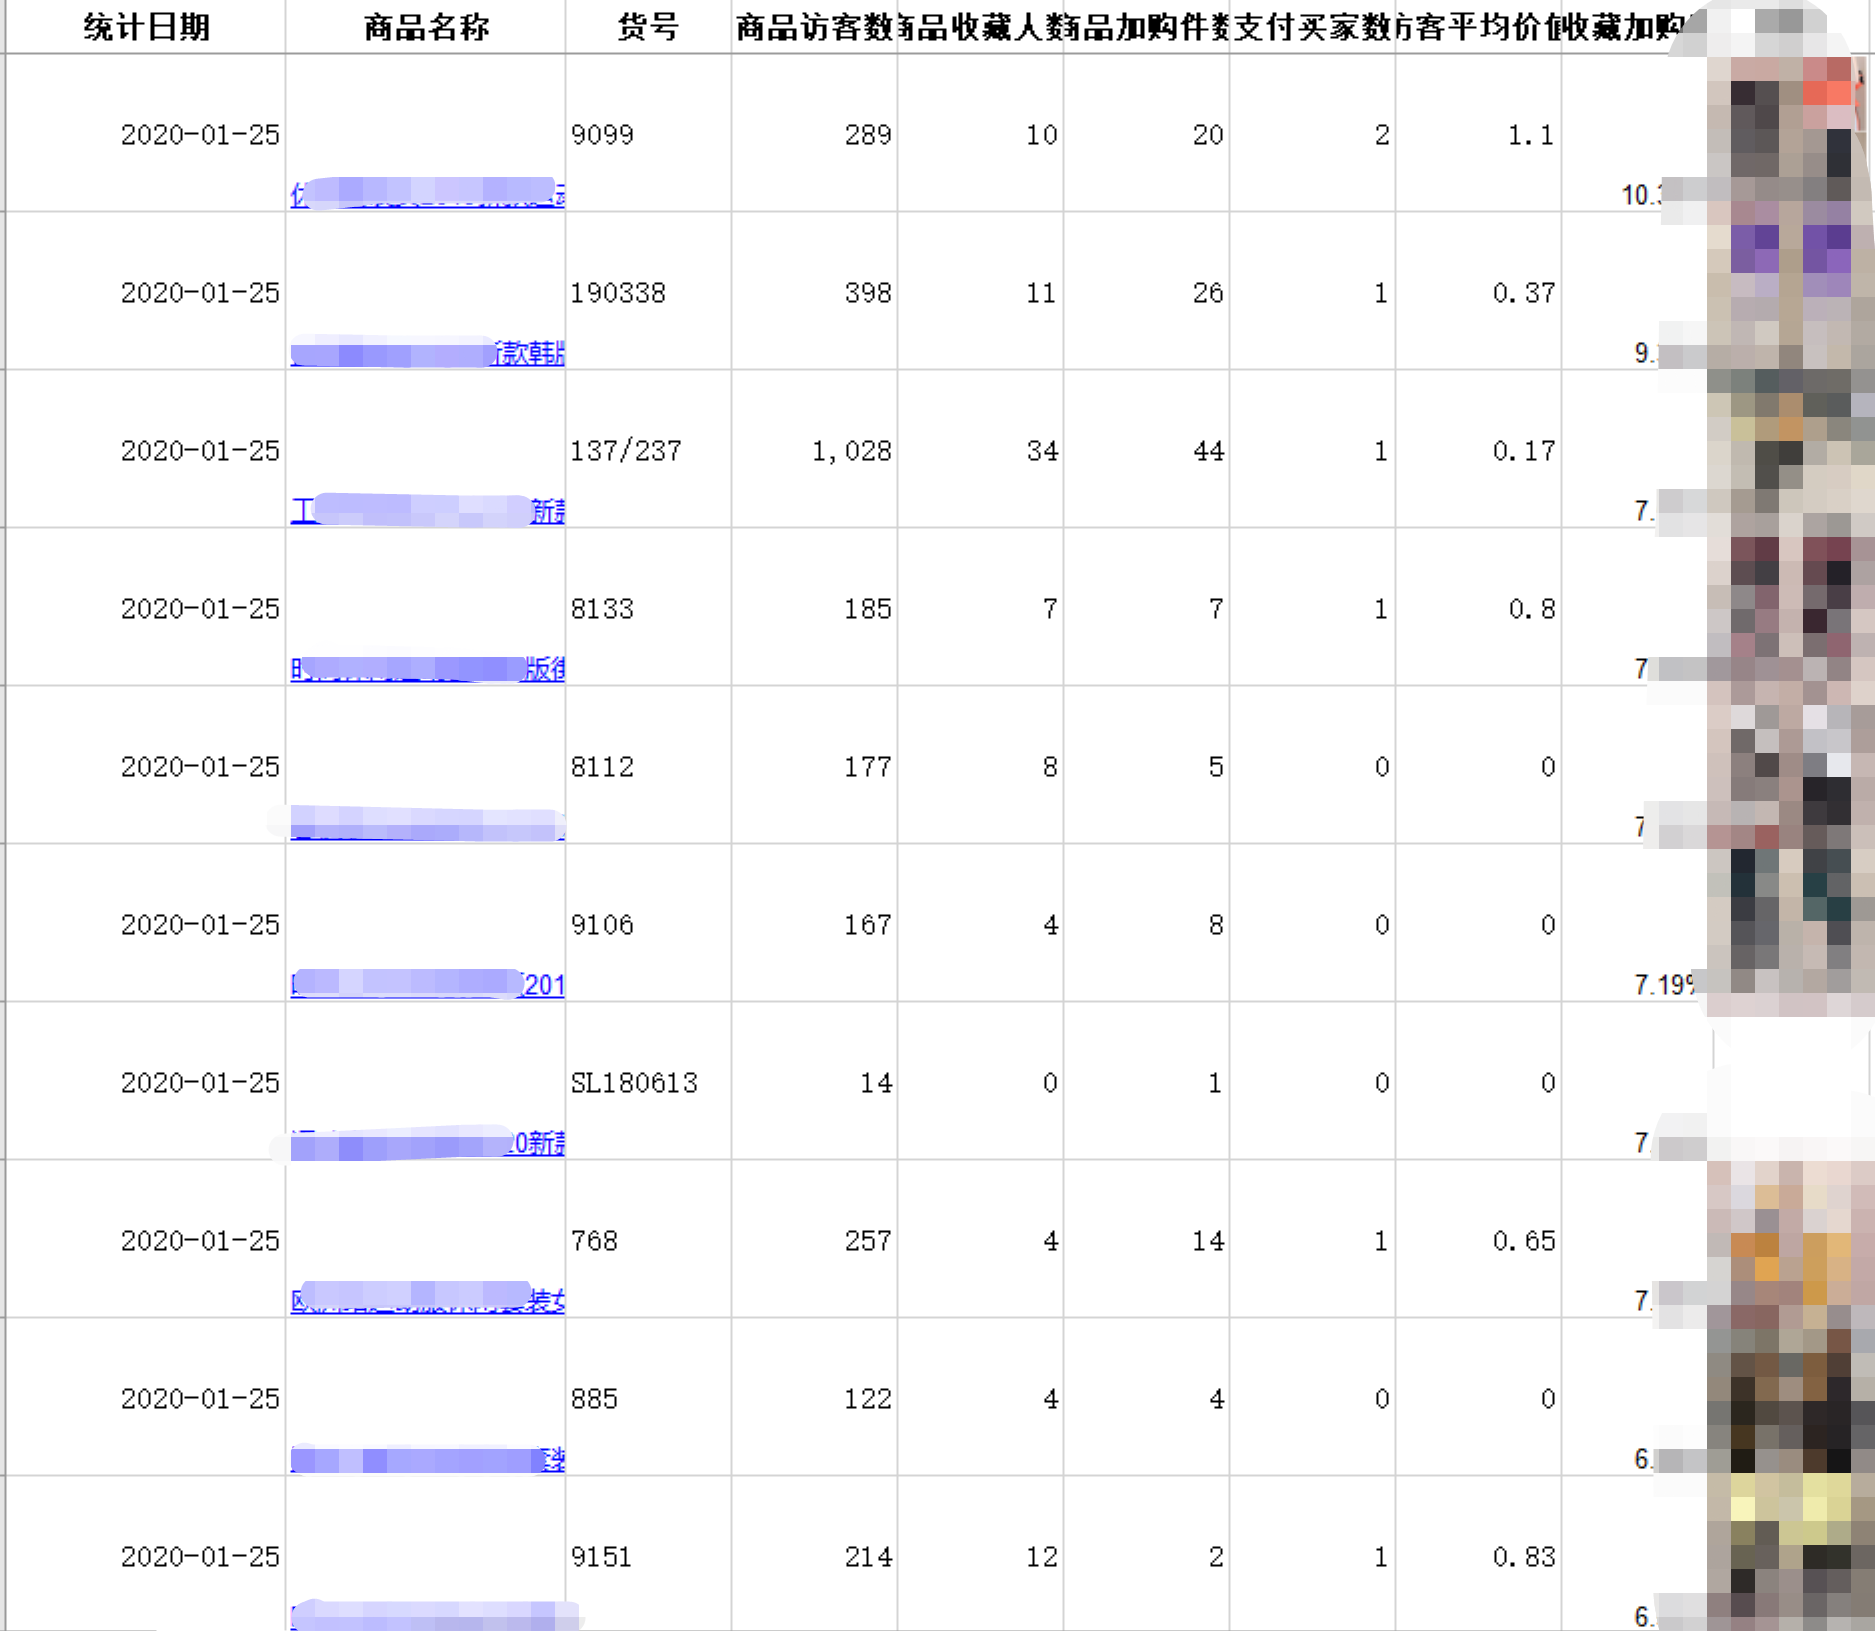Click visitor count cell 1,028

[814, 450]
